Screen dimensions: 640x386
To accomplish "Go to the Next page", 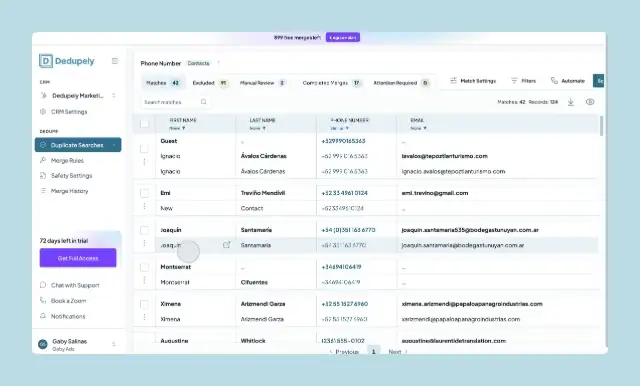I will 398,351.
